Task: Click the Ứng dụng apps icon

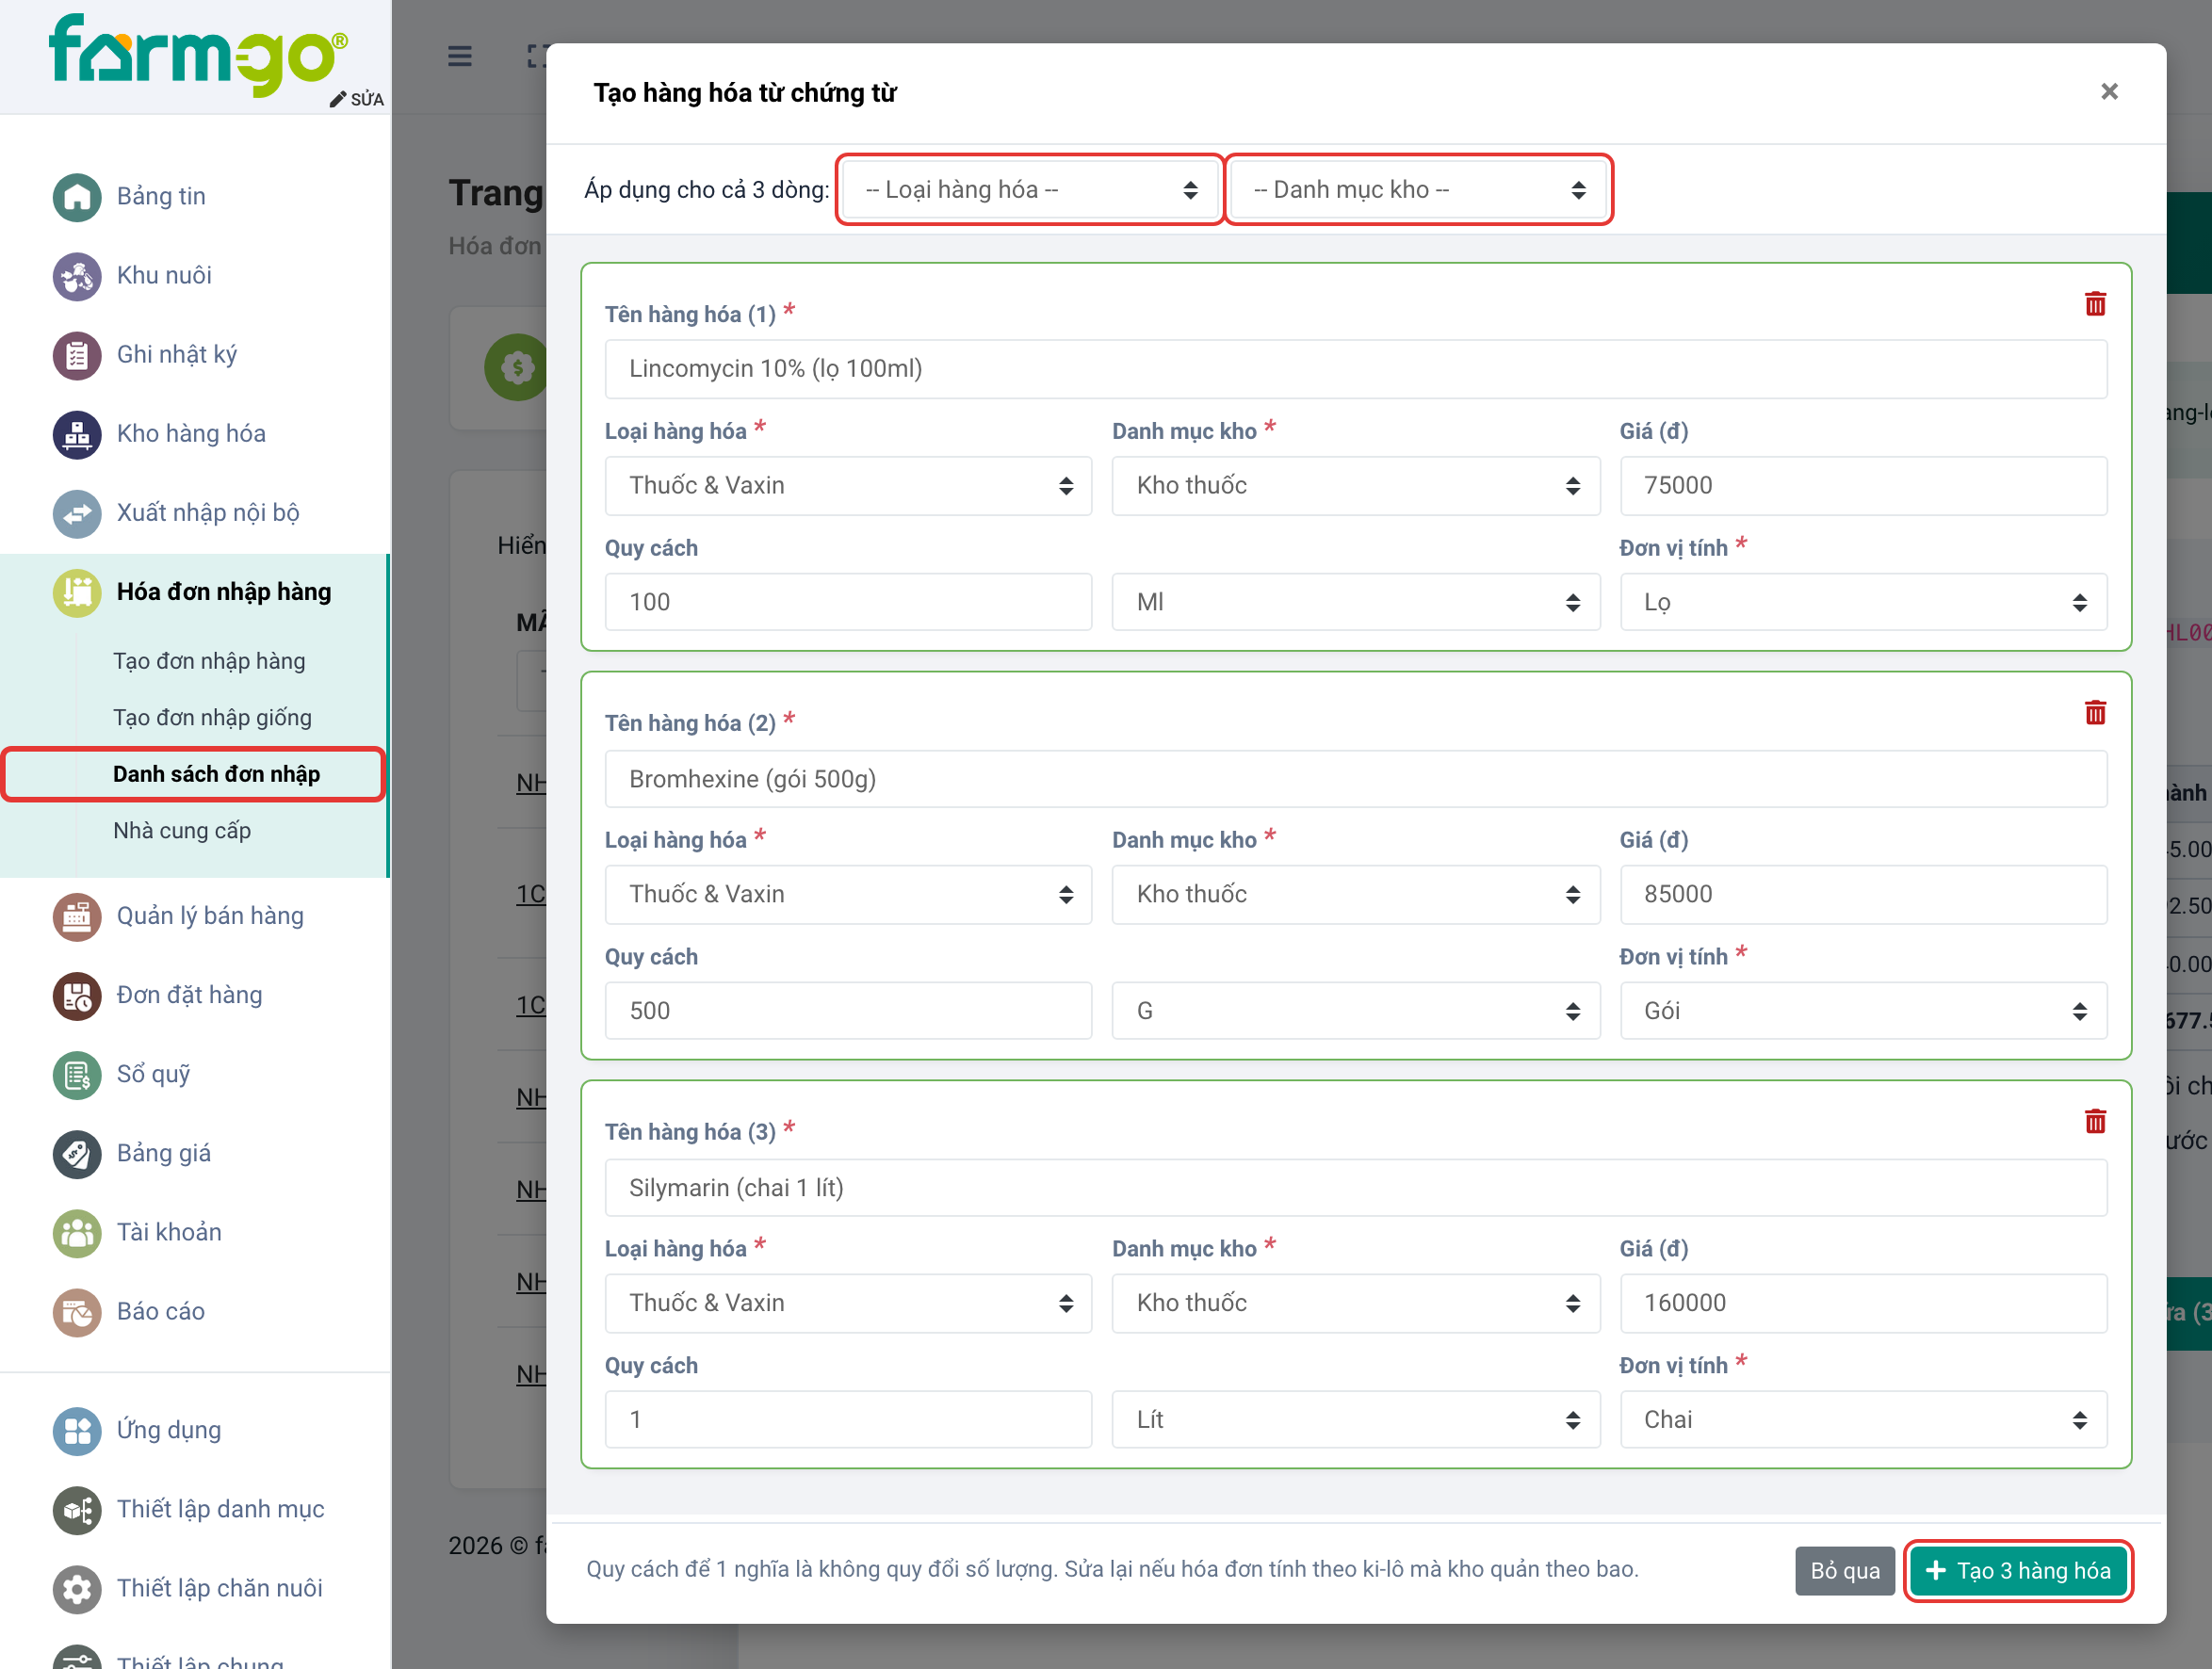Action: click(77, 1430)
